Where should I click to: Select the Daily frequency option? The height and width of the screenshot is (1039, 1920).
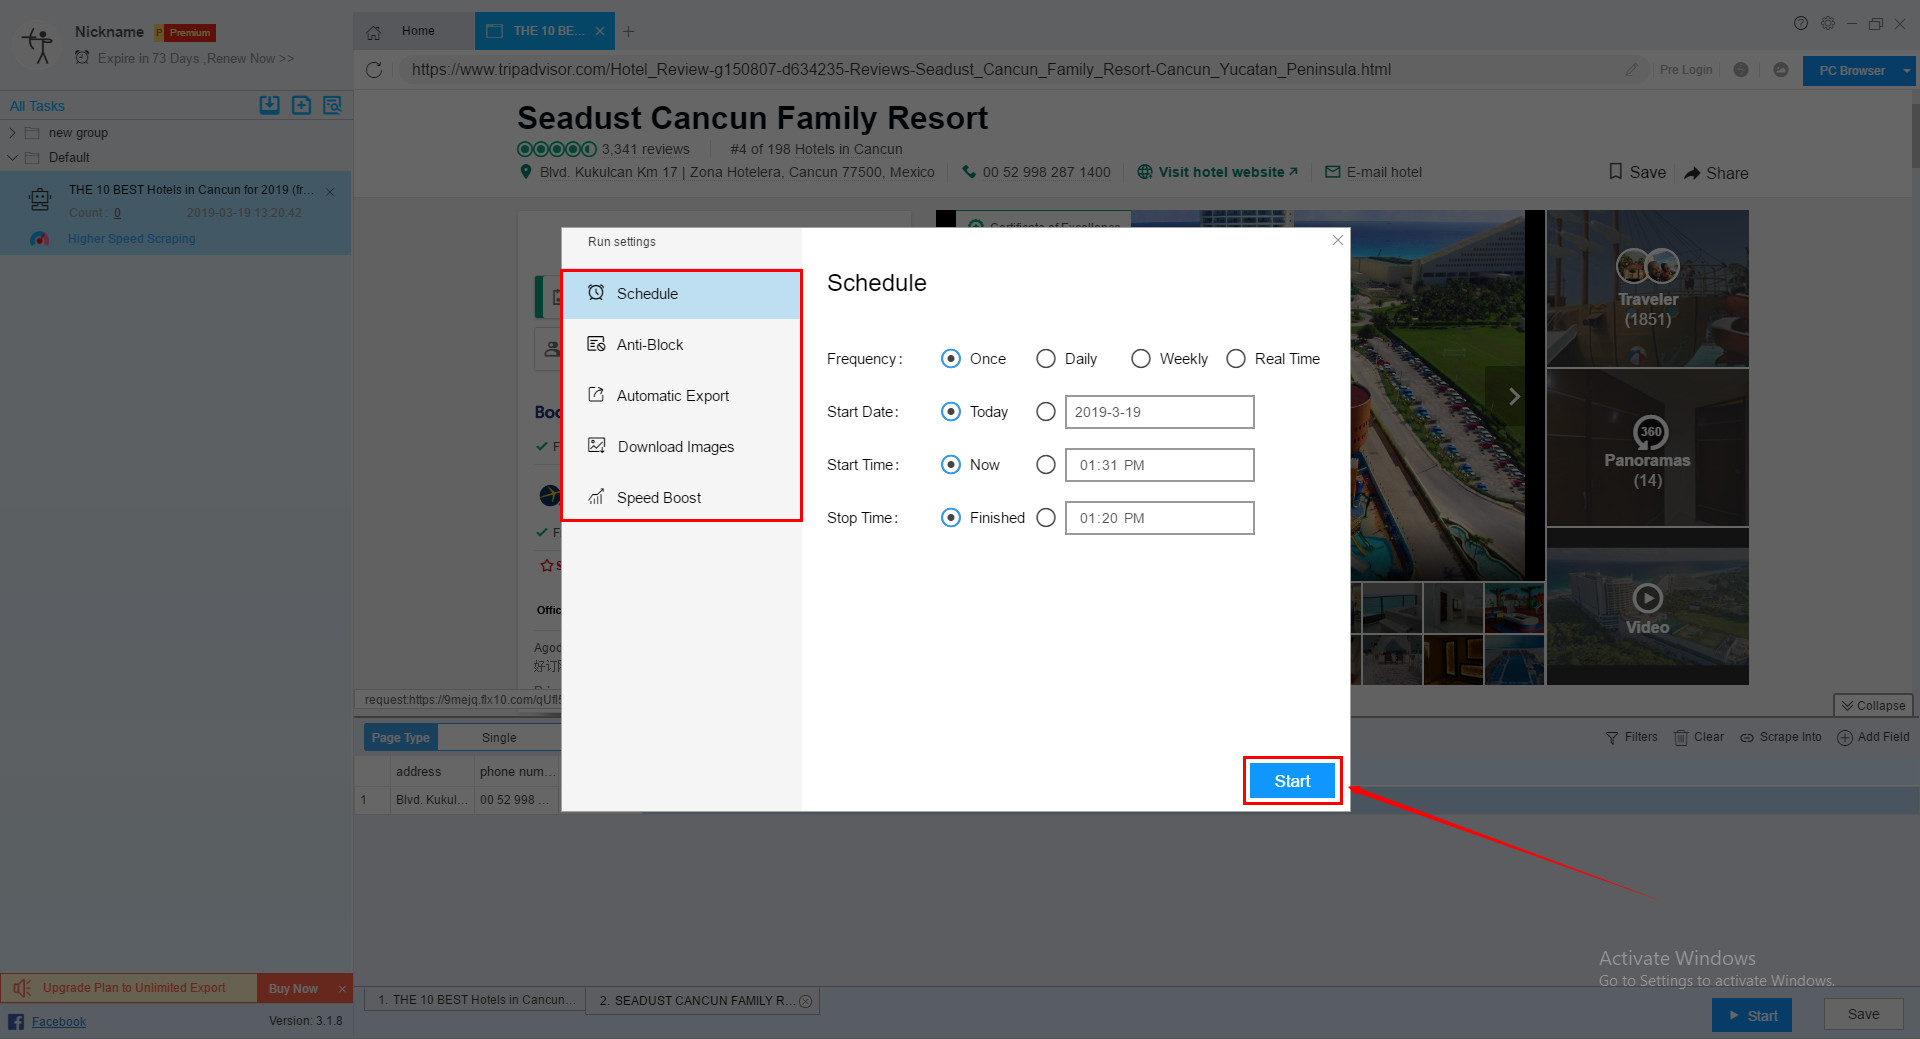coord(1046,359)
